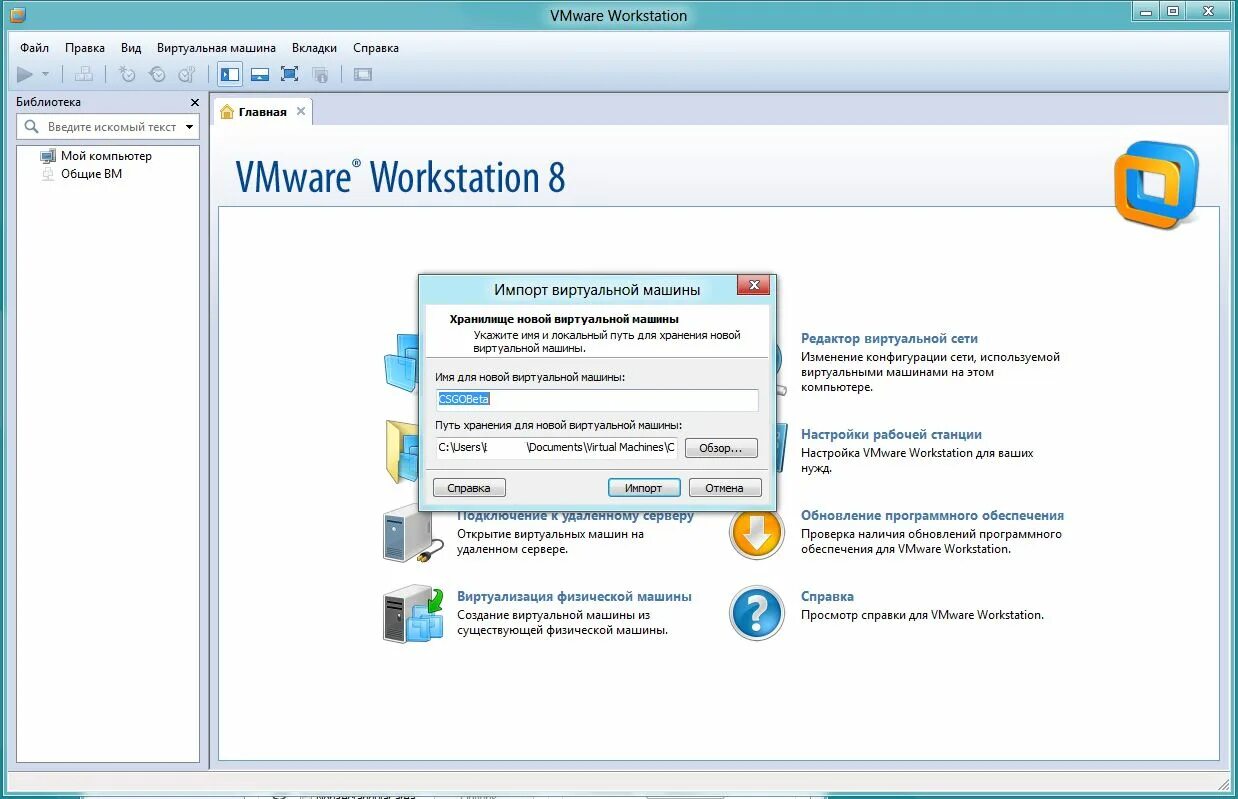Click the blue question mark help icon
The width and height of the screenshot is (1238, 799).
757,613
